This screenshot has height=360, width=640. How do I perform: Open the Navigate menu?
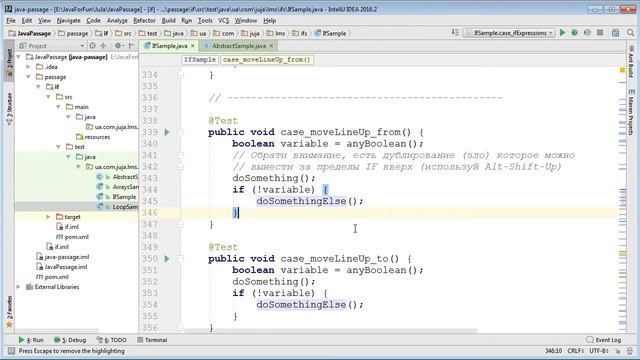(x=69, y=20)
